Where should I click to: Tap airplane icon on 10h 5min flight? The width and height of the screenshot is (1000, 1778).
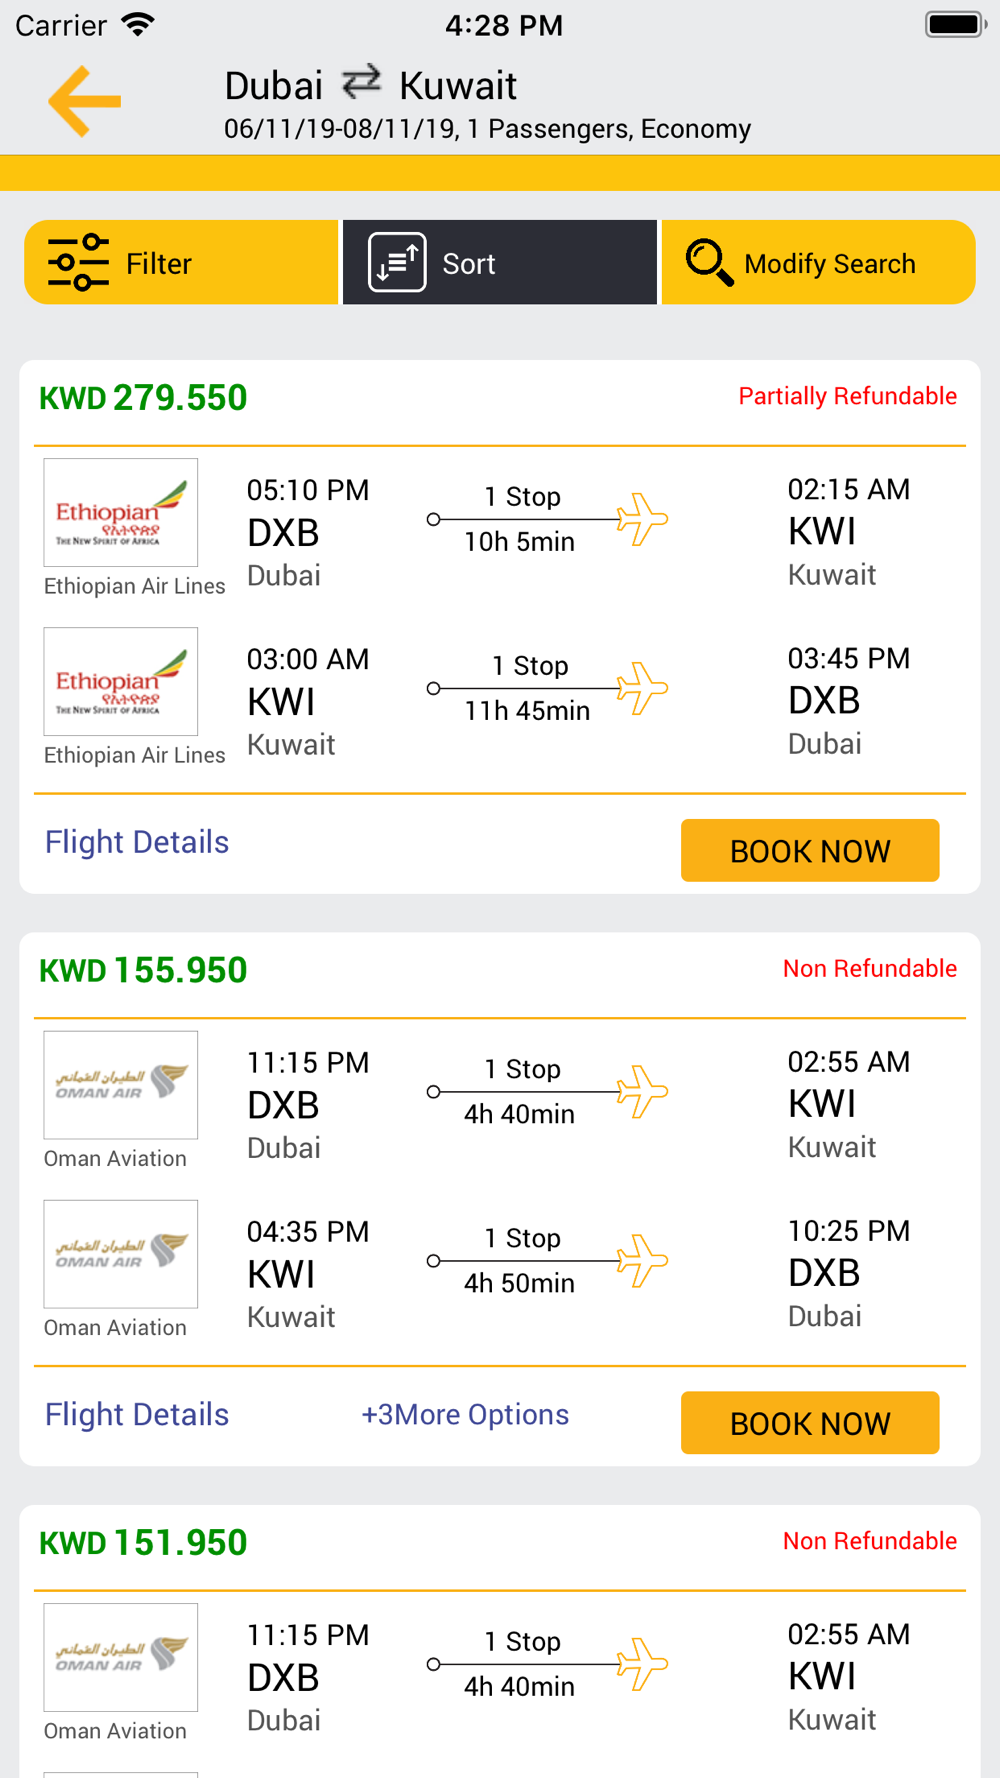642,519
